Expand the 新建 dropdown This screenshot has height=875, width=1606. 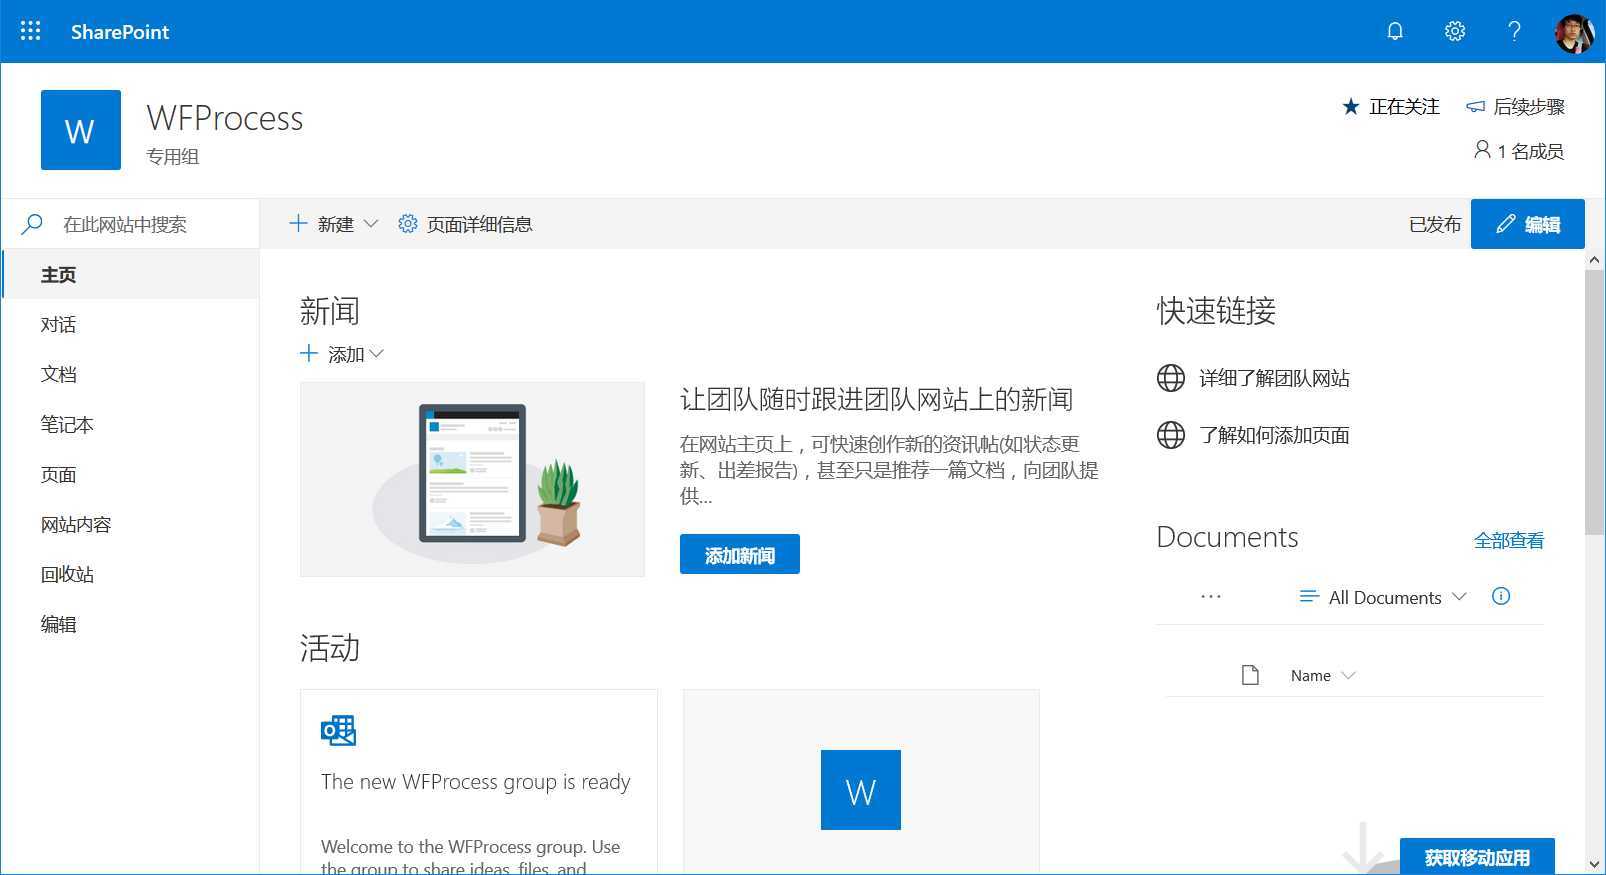334,224
